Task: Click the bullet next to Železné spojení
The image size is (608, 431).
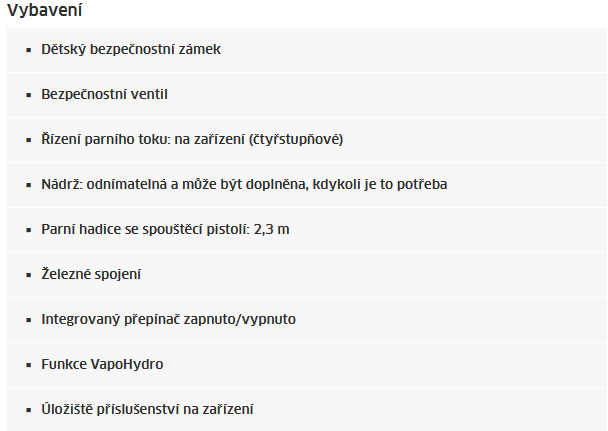Action: [x=29, y=274]
